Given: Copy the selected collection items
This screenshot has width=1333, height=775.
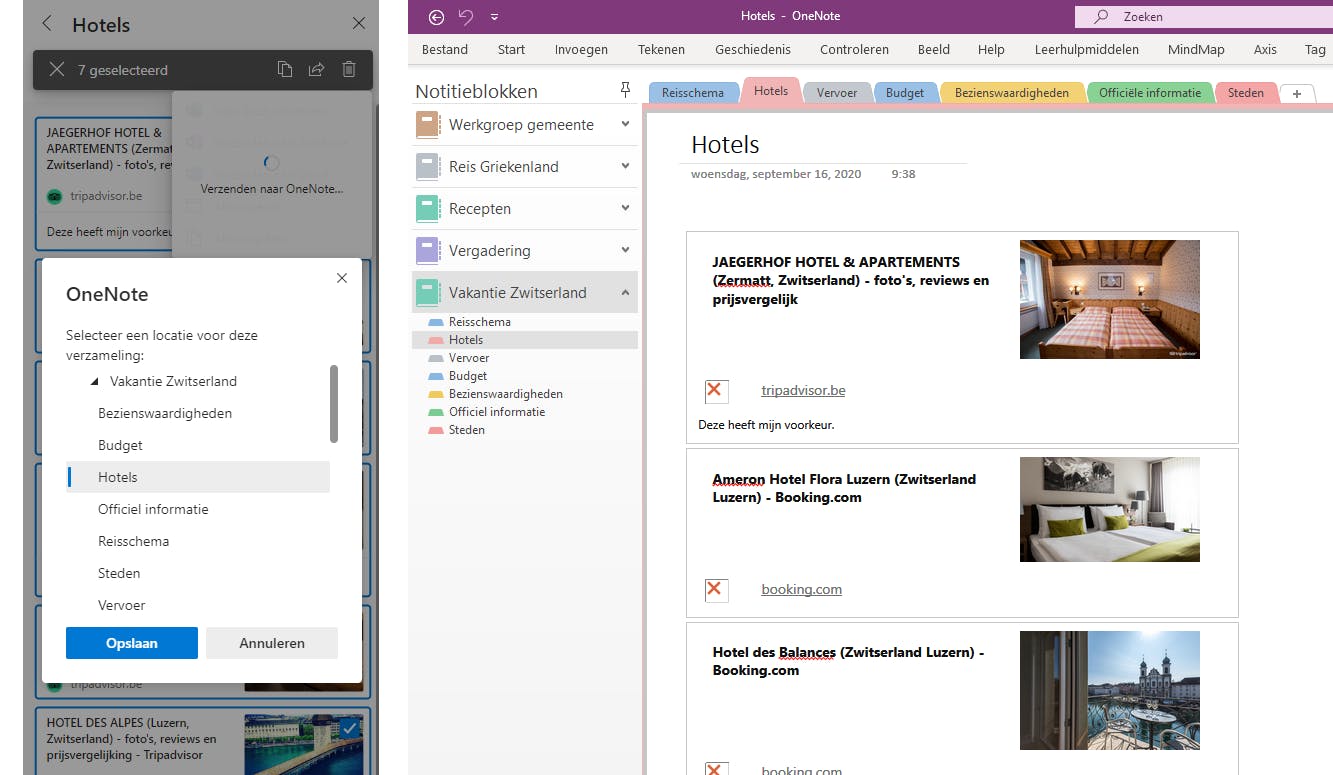Looking at the screenshot, I should [x=285, y=69].
